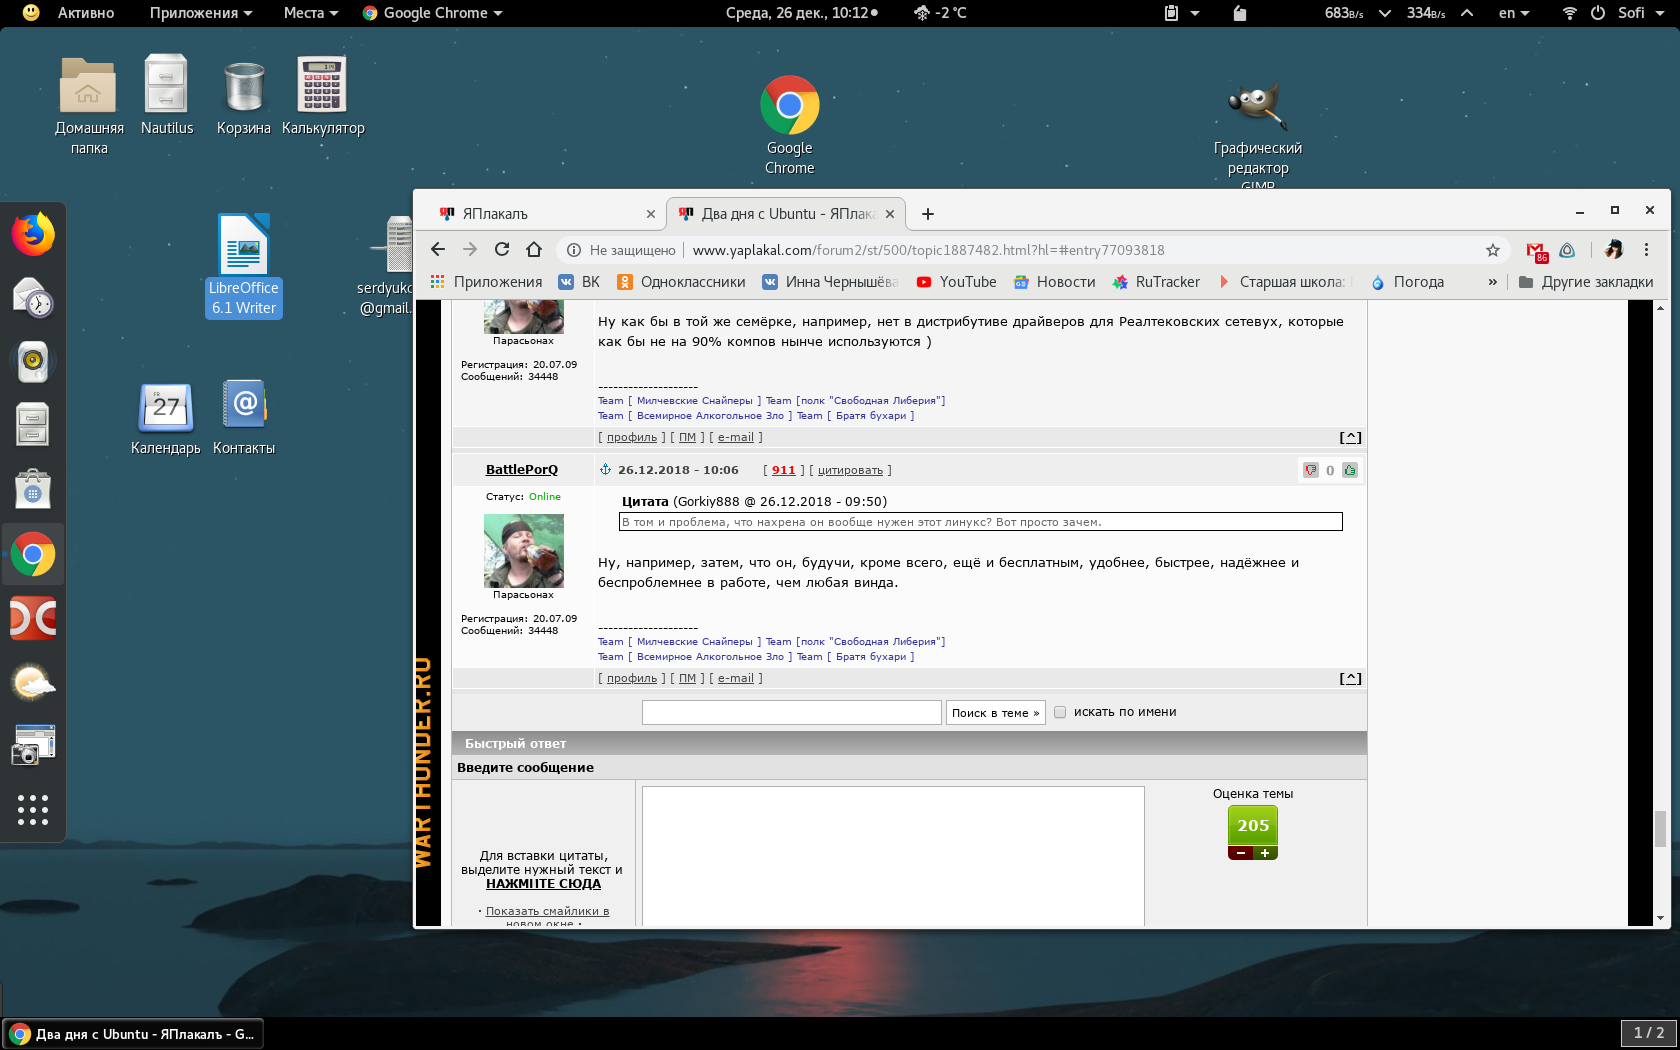
Task: Open clipboard indicator dropdown in top bar
Action: (1181, 13)
